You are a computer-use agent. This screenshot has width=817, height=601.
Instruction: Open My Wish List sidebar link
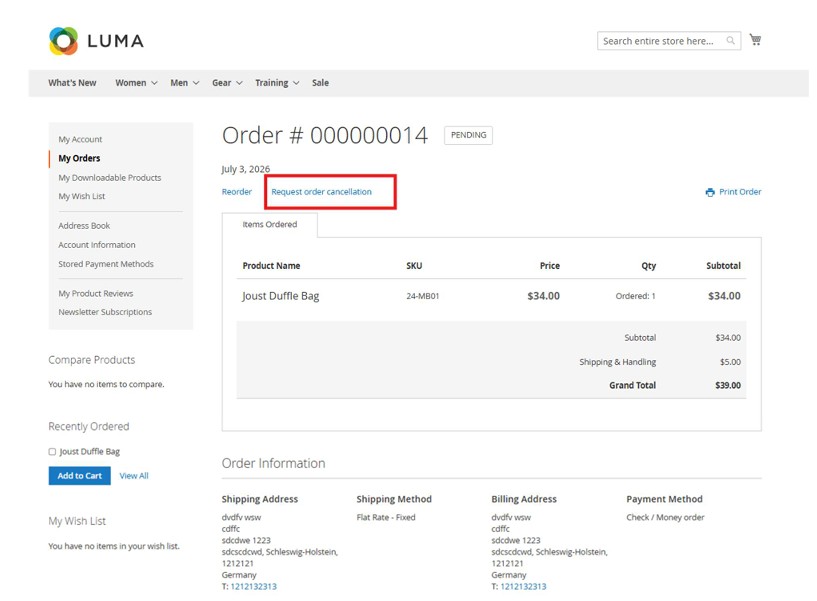coord(82,197)
